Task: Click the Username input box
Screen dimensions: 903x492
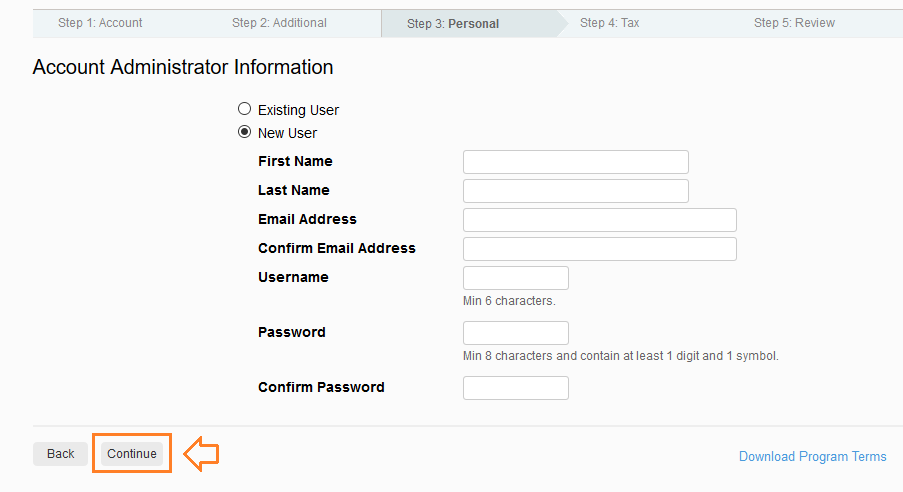Action: point(515,278)
